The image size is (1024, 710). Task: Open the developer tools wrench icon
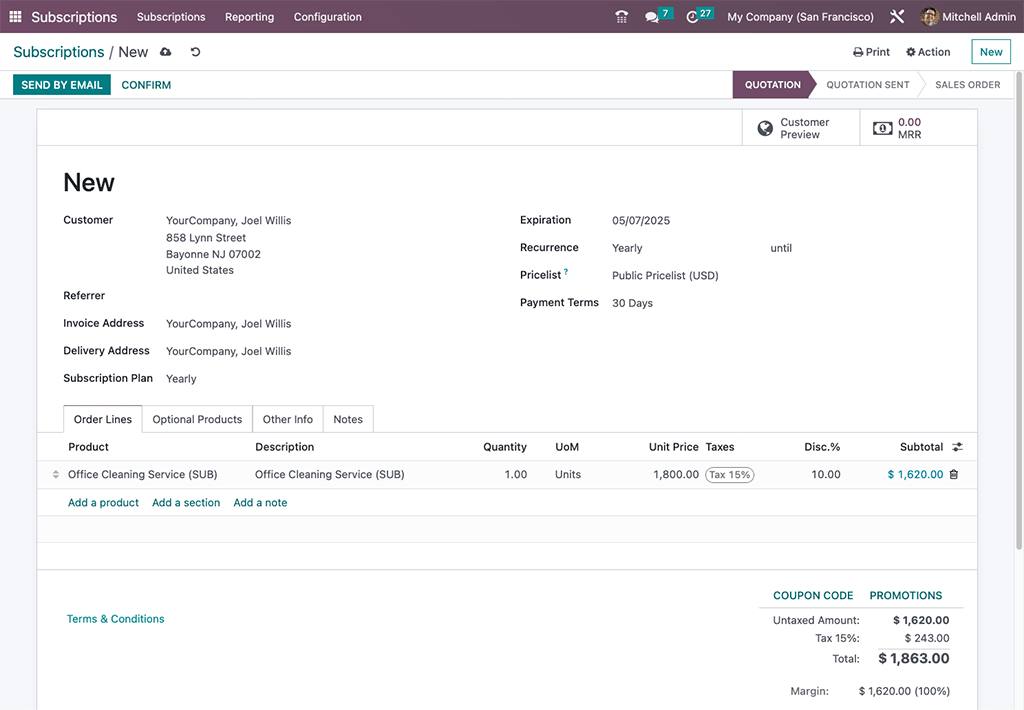click(897, 16)
